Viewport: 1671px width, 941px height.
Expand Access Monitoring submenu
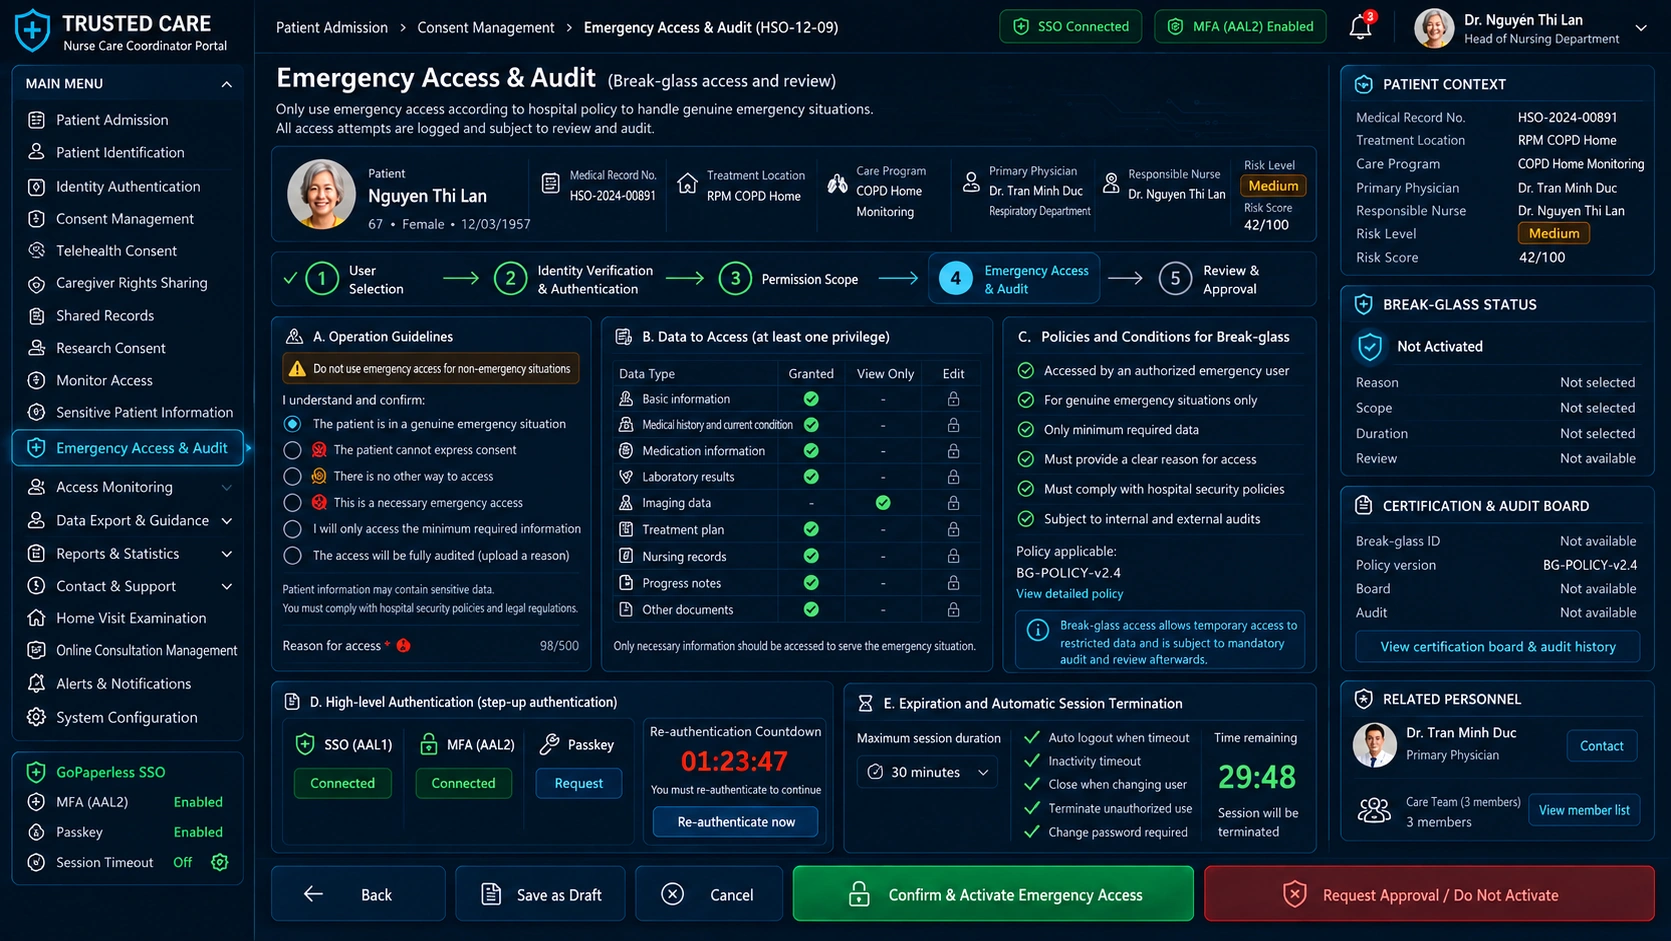tap(227, 487)
